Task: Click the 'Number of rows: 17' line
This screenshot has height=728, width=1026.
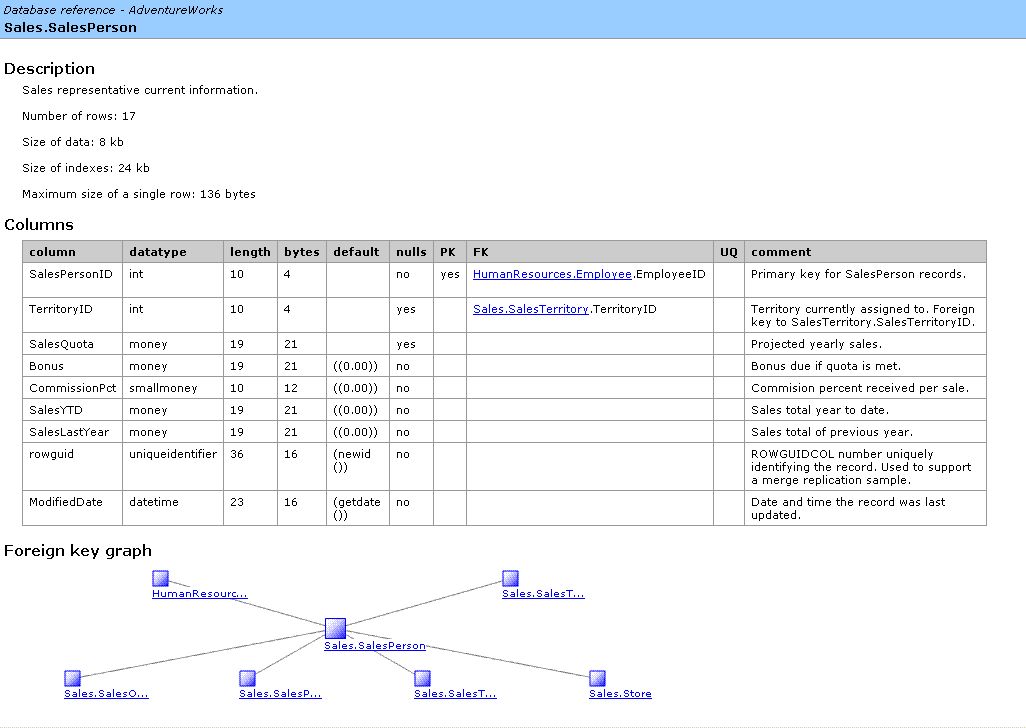Action: 79,116
